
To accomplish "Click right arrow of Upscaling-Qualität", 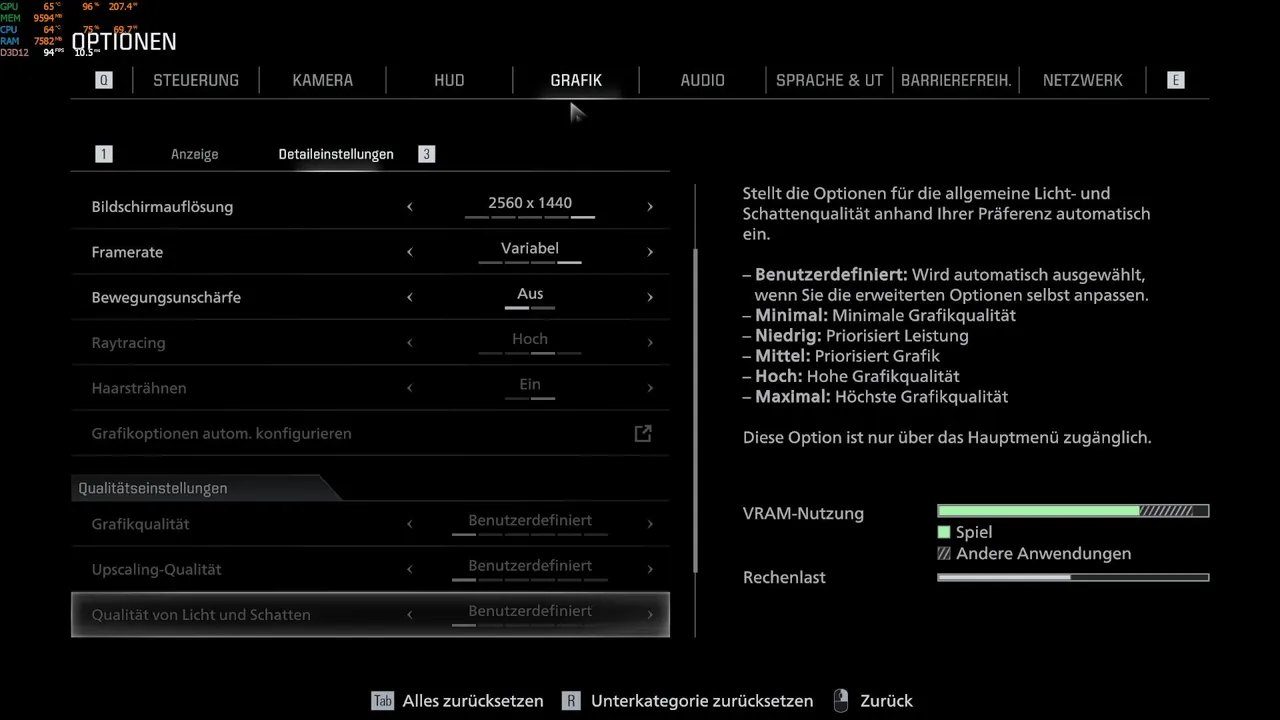I will coord(650,569).
